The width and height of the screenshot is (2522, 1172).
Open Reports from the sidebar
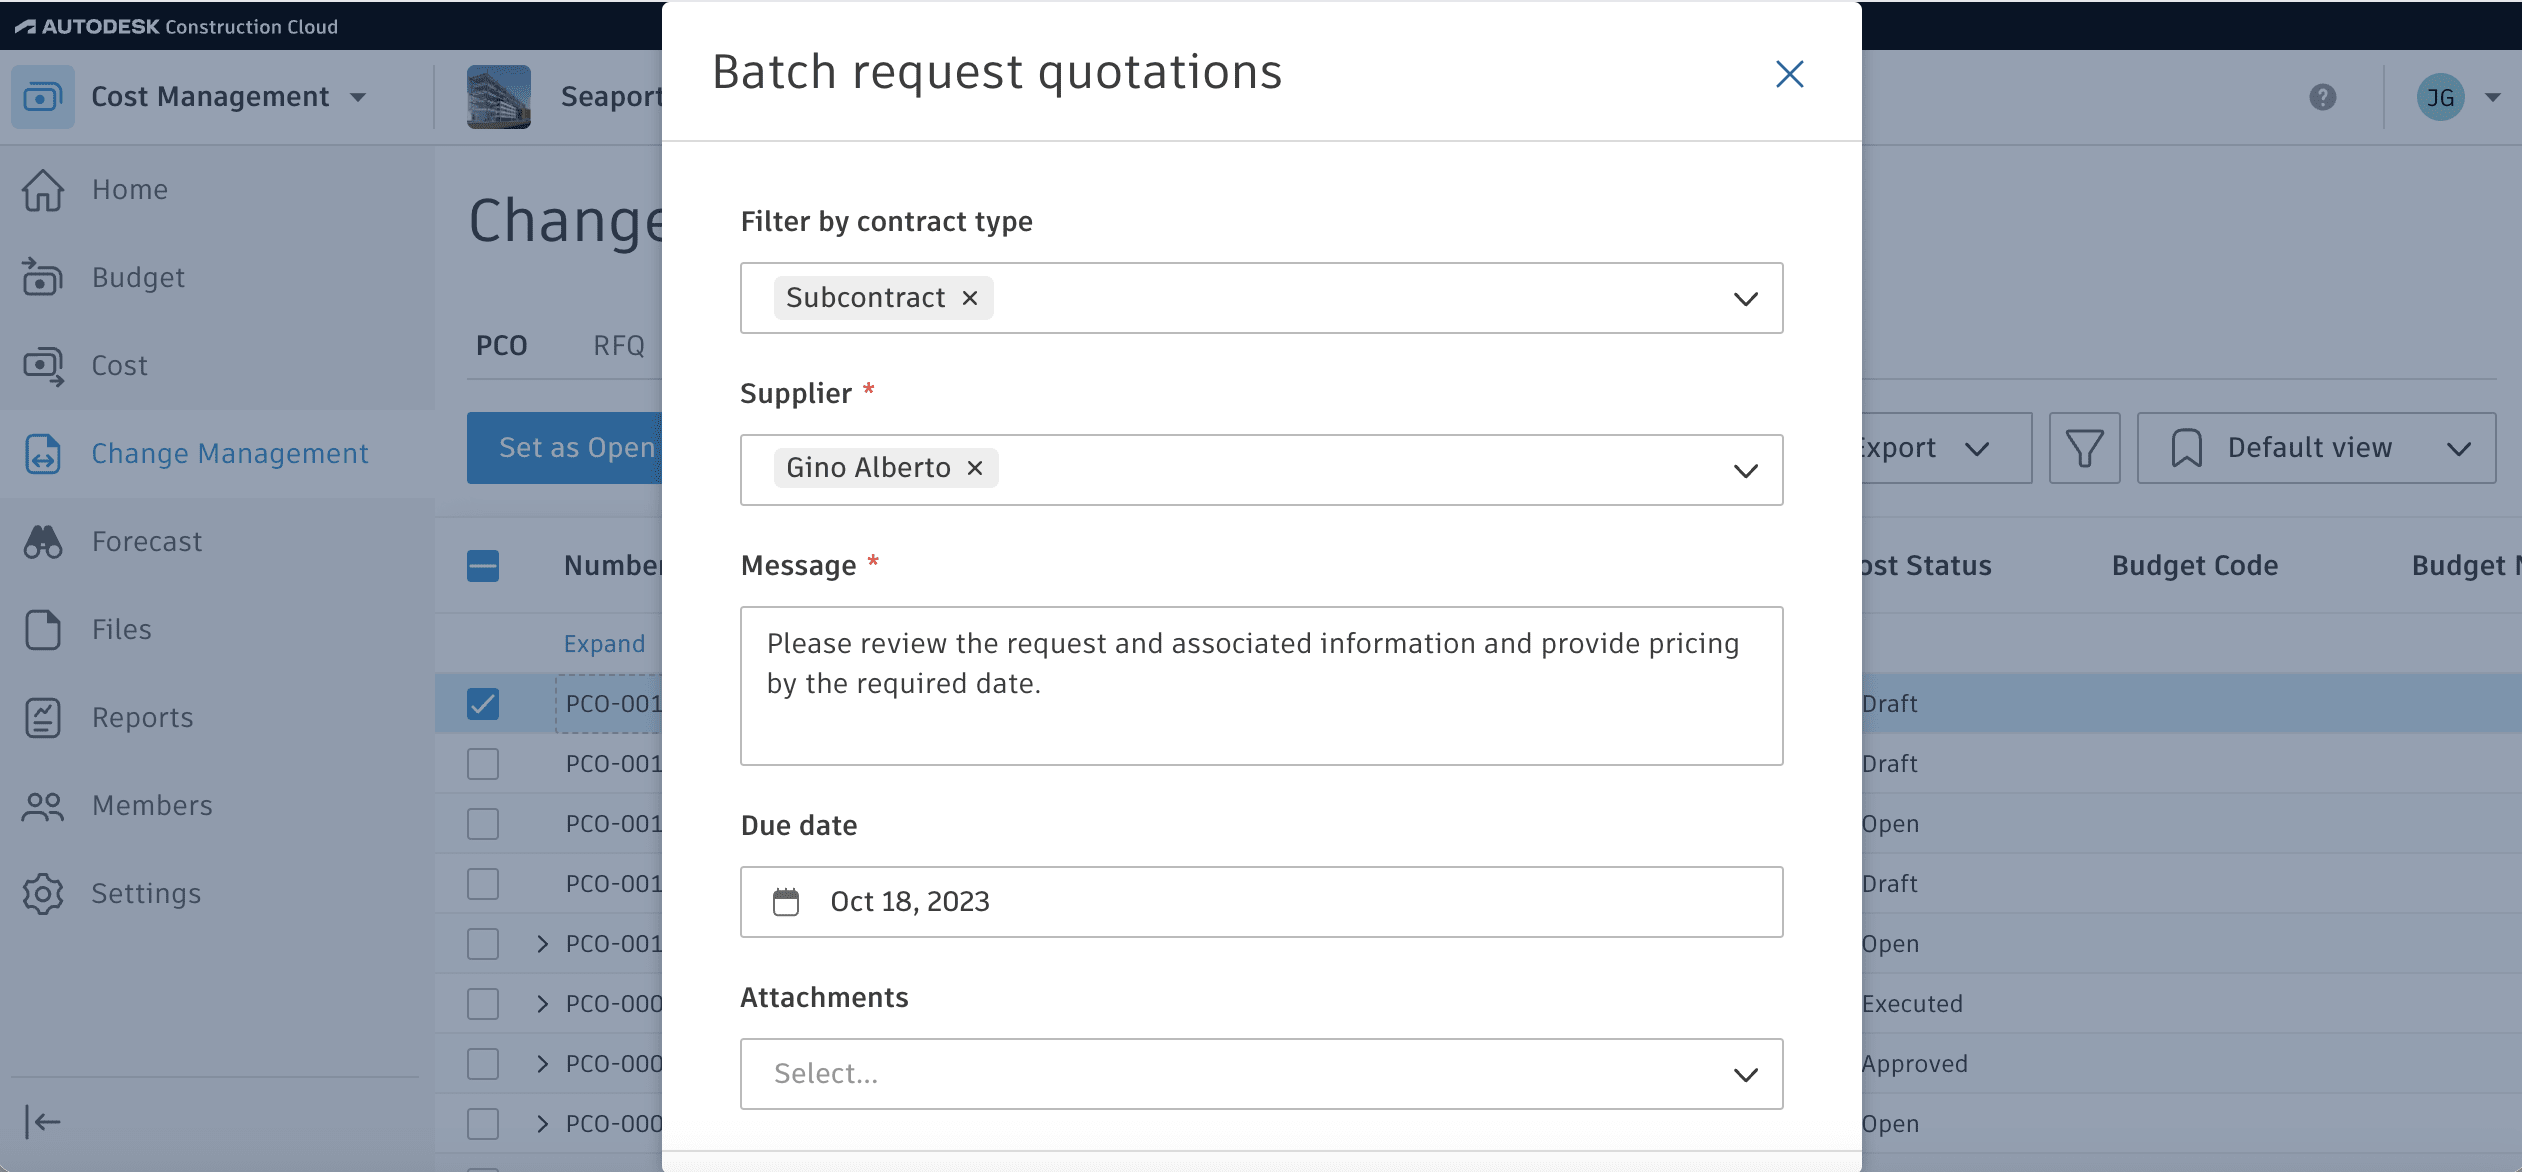click(x=142, y=717)
